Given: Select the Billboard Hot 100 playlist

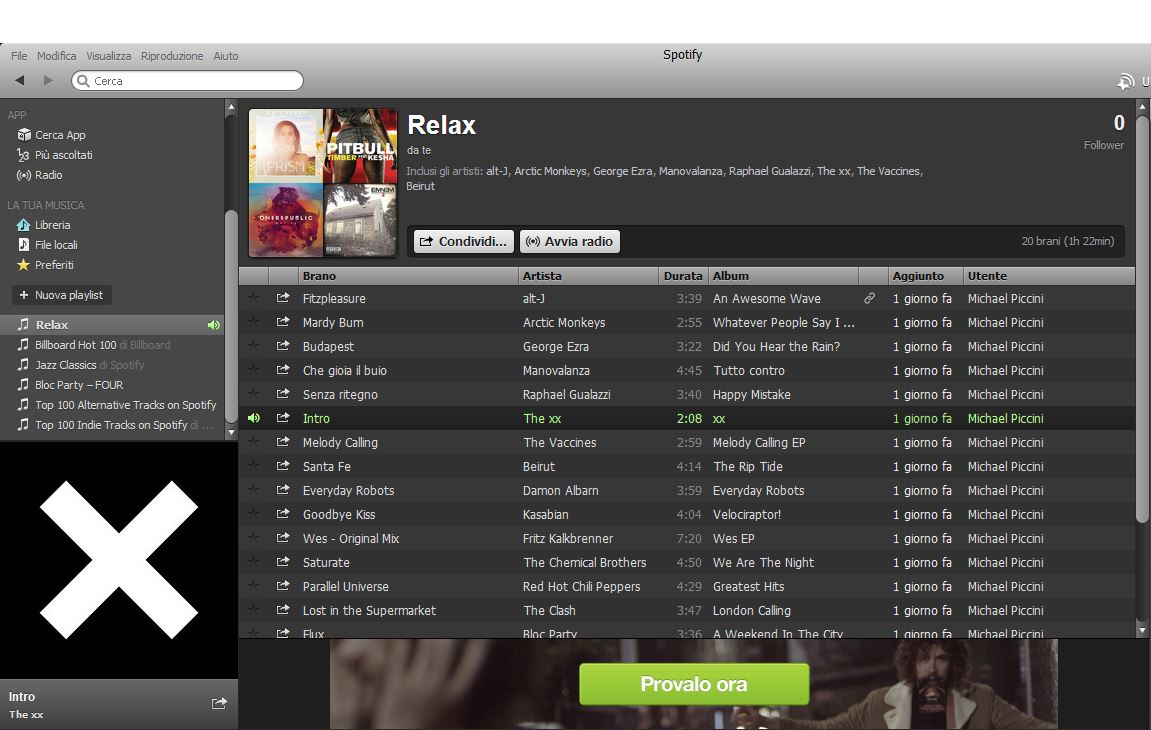Looking at the screenshot, I should click(x=112, y=344).
